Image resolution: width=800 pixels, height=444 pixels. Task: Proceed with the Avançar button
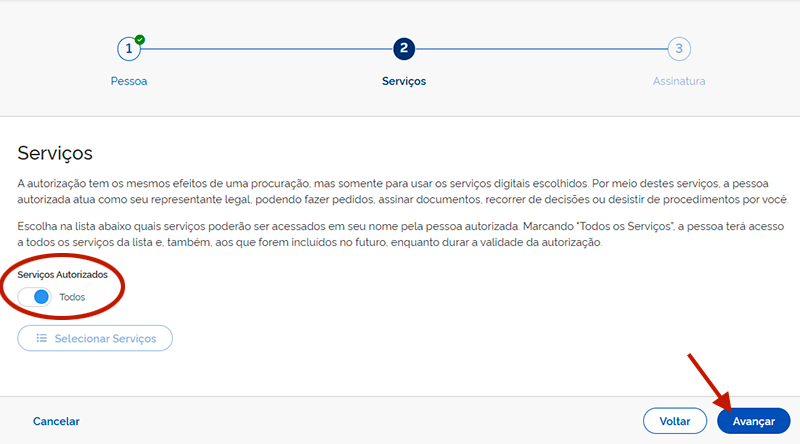tap(753, 421)
